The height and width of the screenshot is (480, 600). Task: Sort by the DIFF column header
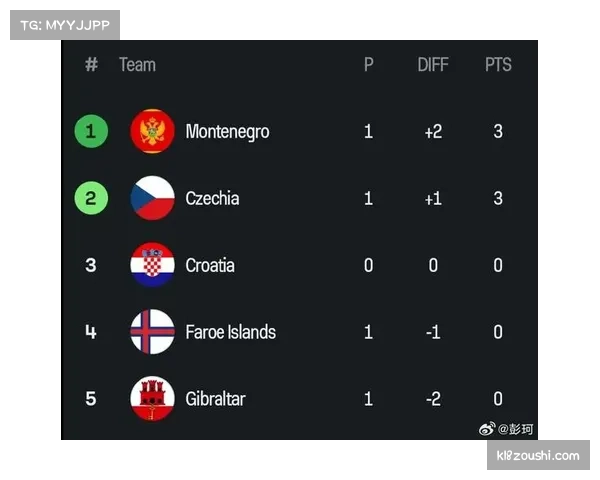tap(434, 65)
